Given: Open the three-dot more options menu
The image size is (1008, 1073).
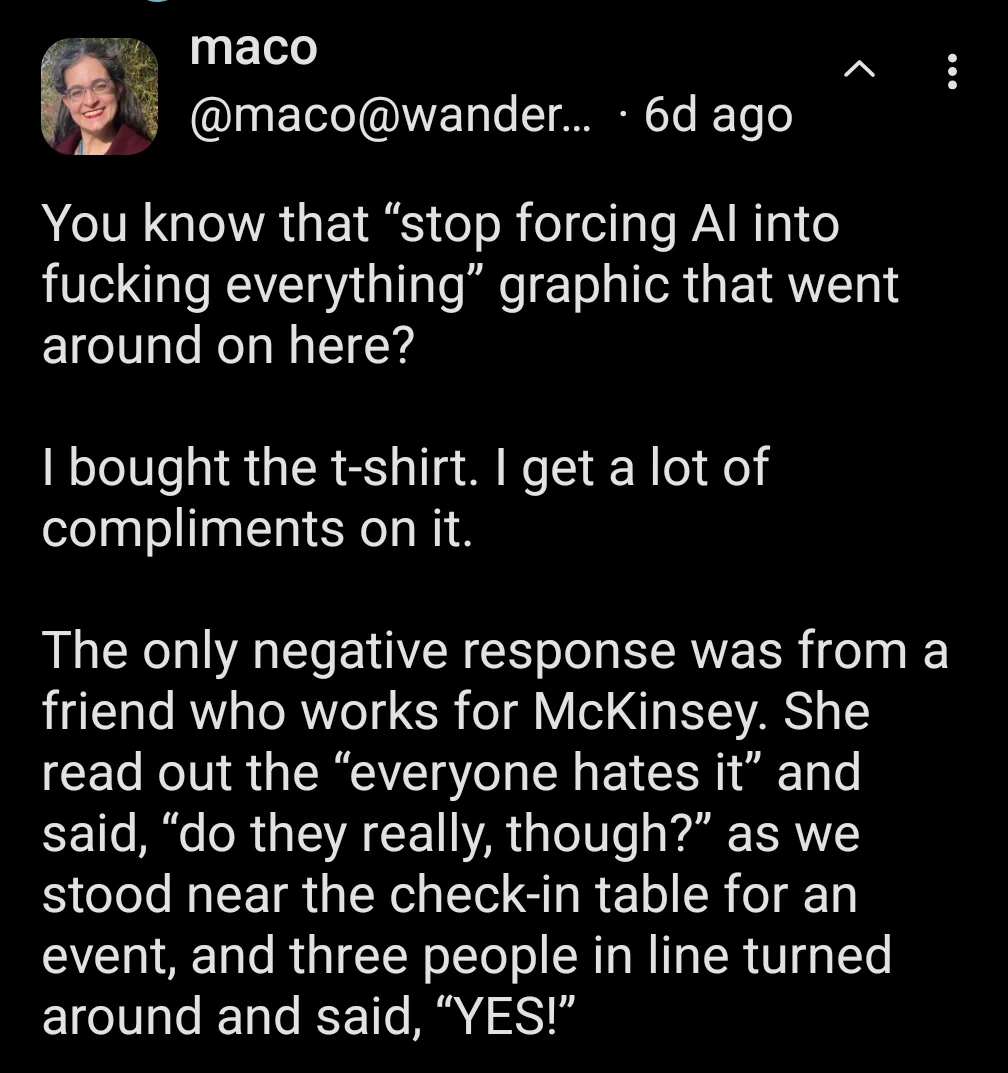Looking at the screenshot, I should tap(951, 72).
